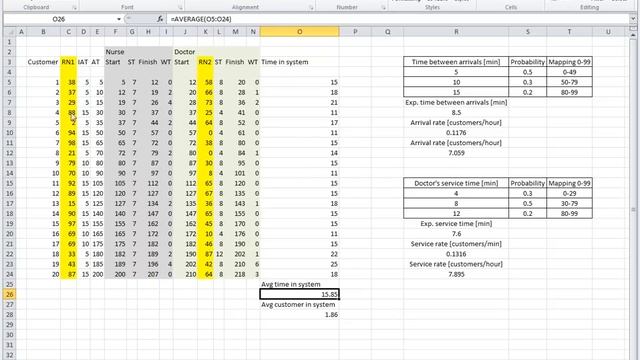Click in the formula bar showing =AVERAGE(O5:O24)
Image resolution: width=640 pixels, height=360 pixels.
398,19
